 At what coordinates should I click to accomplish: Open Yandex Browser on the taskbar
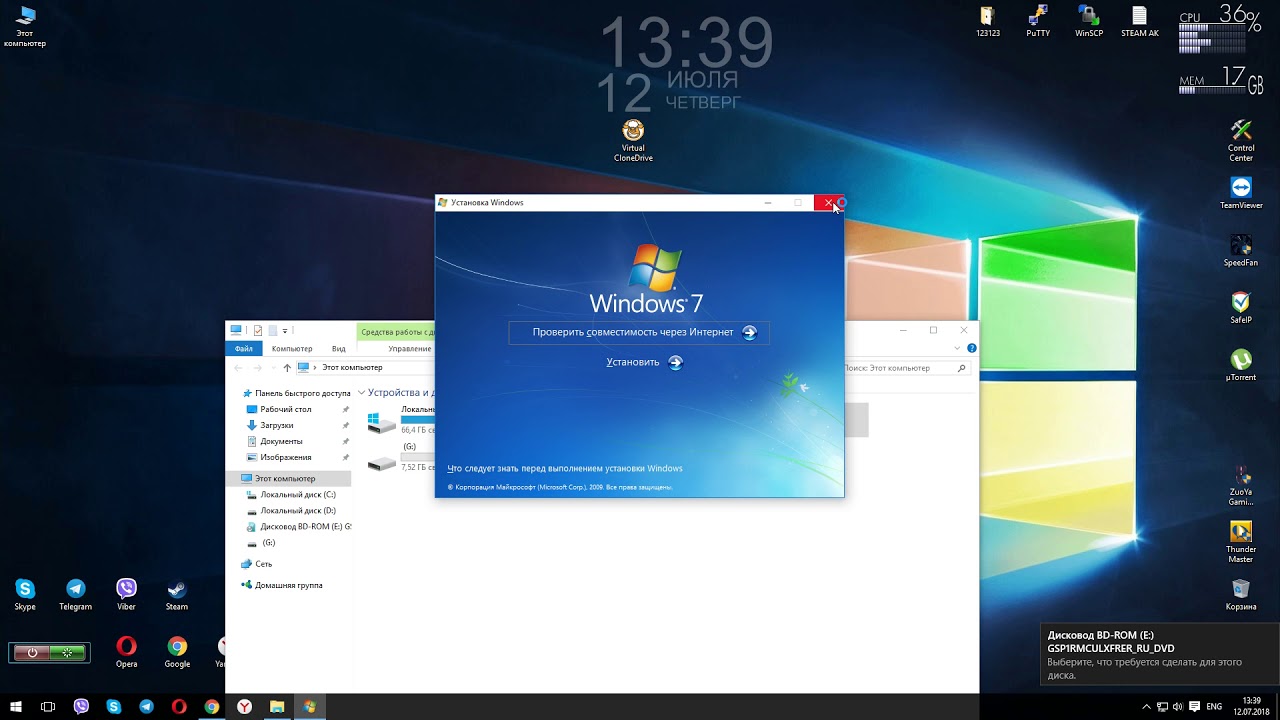coord(244,707)
